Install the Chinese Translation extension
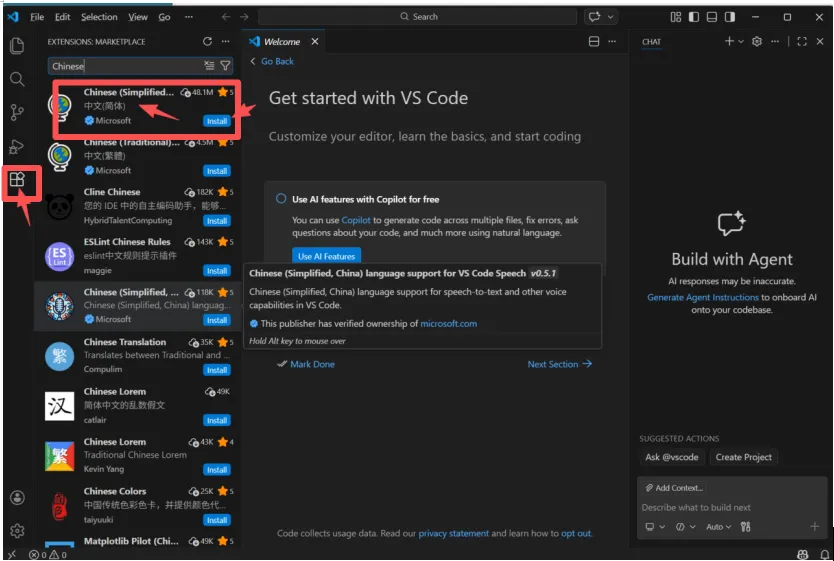The width and height of the screenshot is (834, 561). pyautogui.click(x=217, y=370)
